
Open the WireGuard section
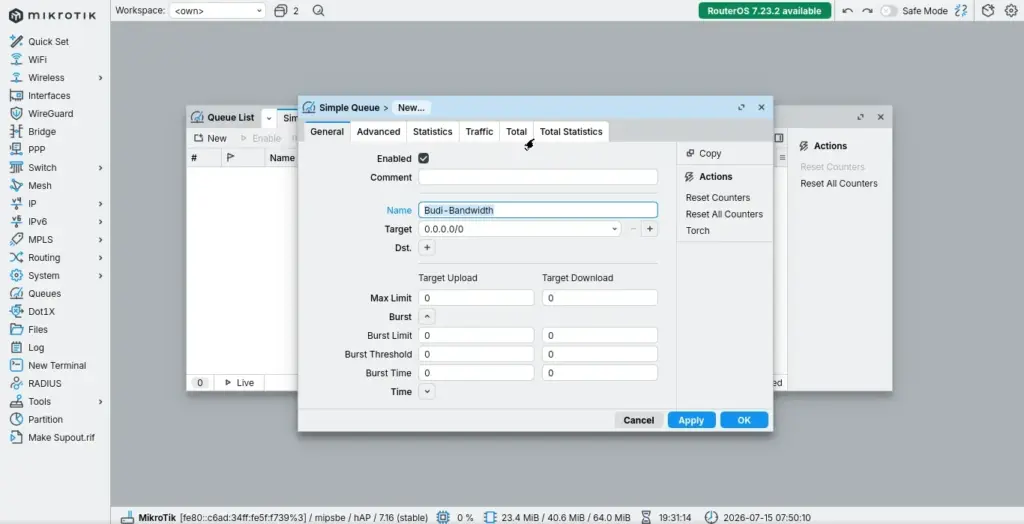click(x=50, y=113)
